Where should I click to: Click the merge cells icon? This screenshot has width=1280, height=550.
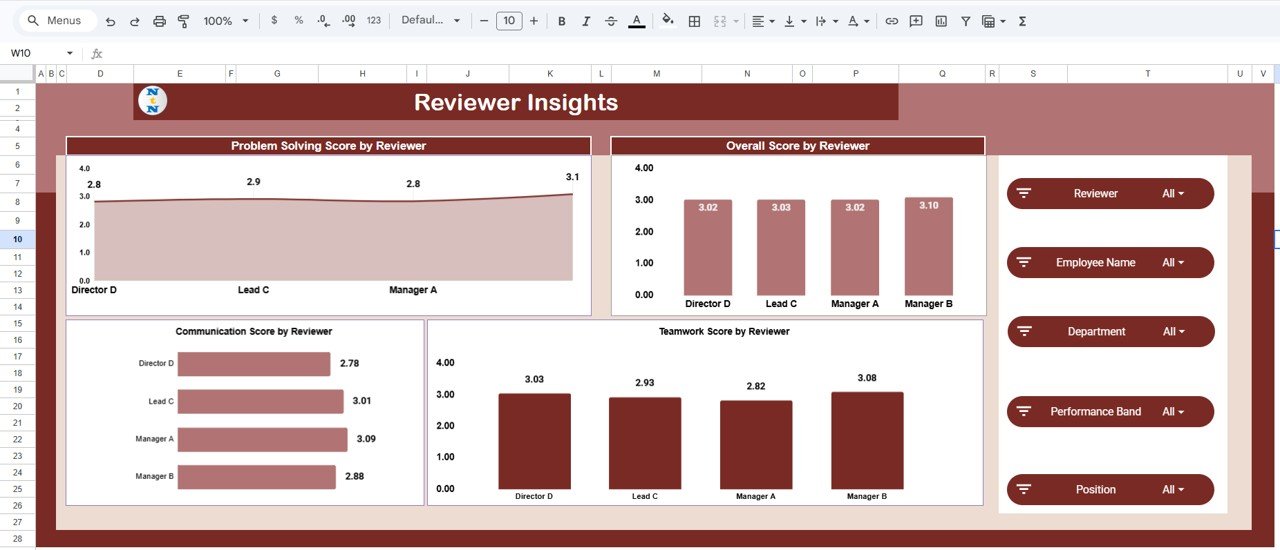719,21
